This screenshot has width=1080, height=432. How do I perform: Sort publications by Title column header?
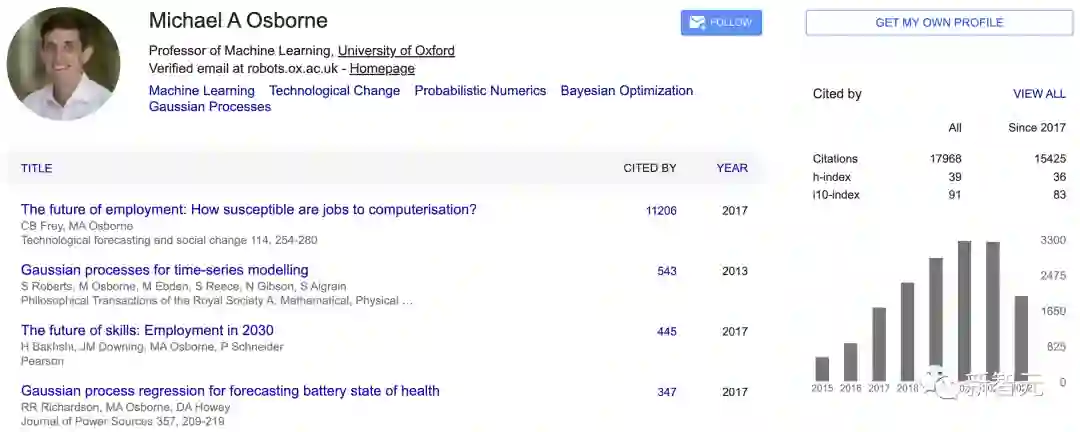coord(36,168)
